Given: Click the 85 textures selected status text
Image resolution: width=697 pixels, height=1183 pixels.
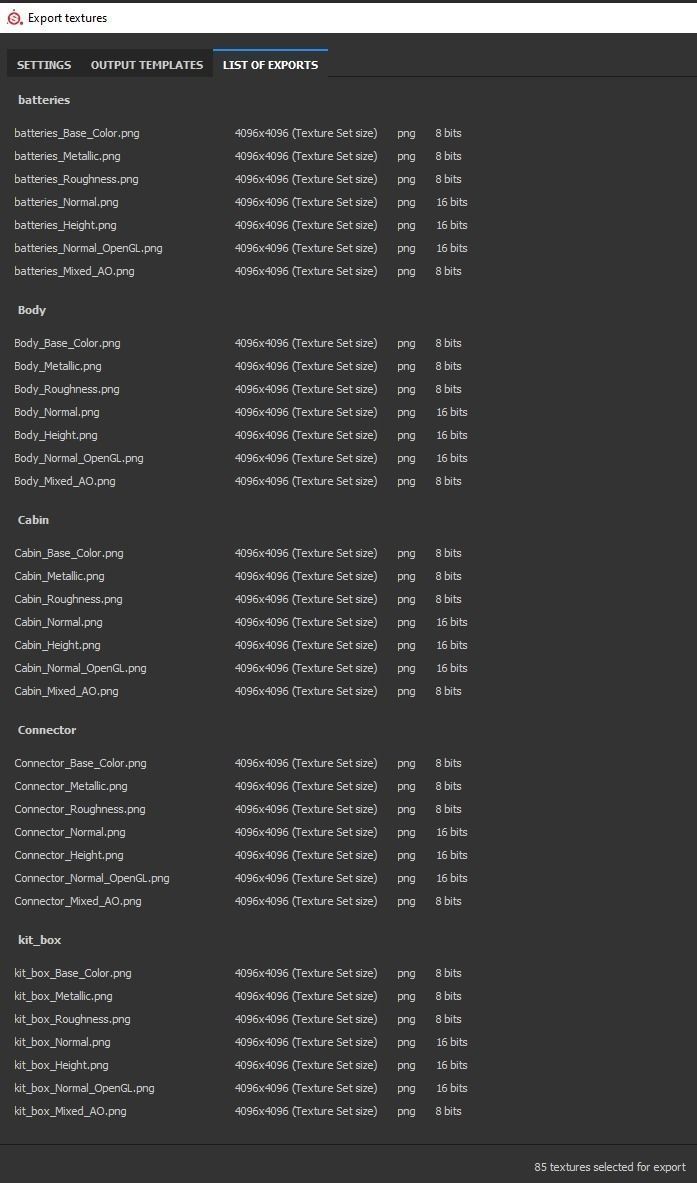Looking at the screenshot, I should [610, 1167].
